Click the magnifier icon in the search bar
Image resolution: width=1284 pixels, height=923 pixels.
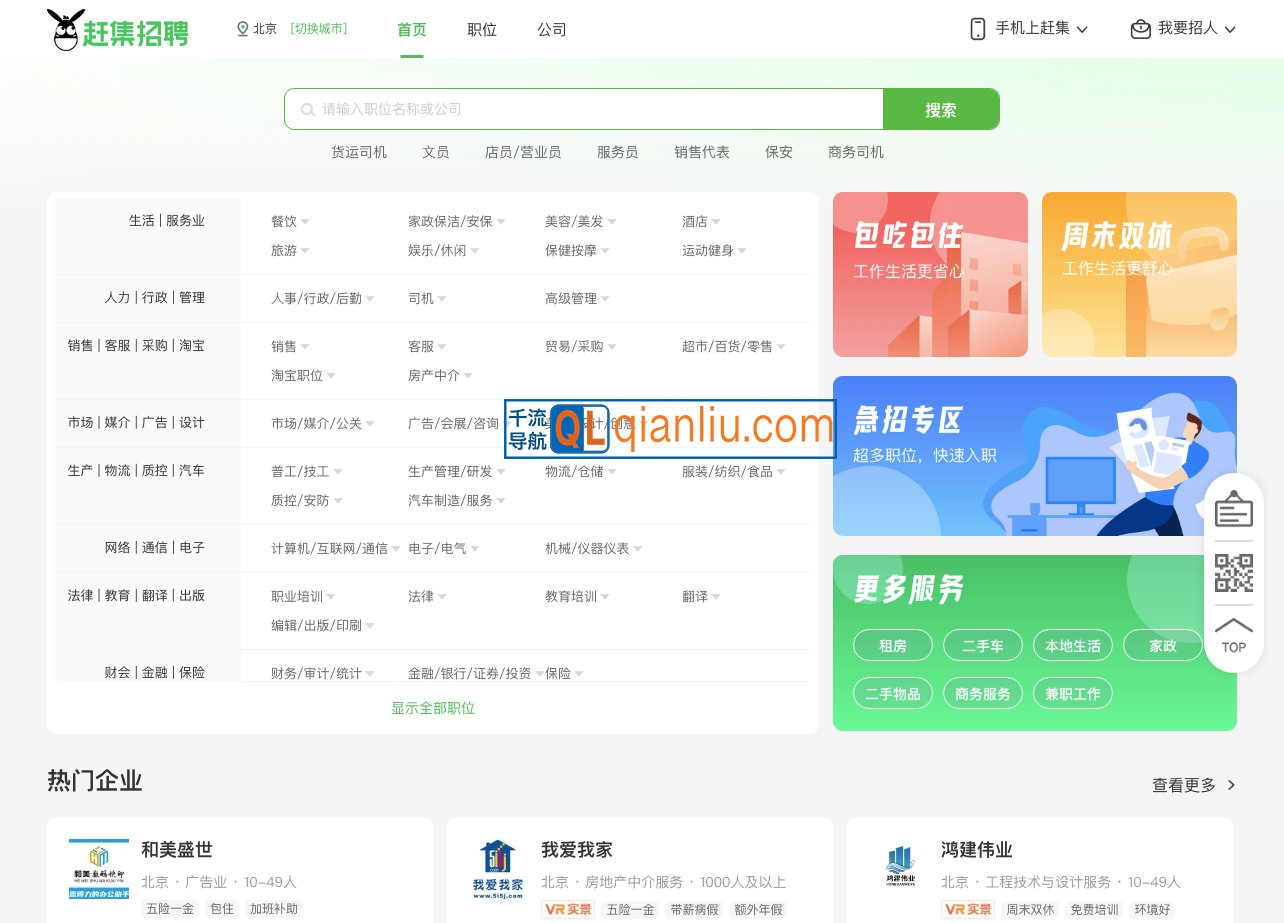pyautogui.click(x=307, y=109)
